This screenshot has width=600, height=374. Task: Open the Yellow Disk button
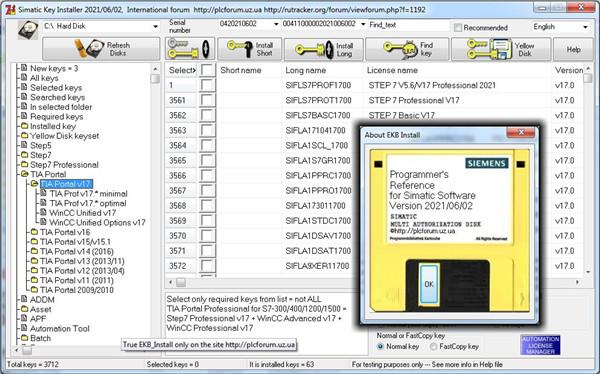[501, 49]
